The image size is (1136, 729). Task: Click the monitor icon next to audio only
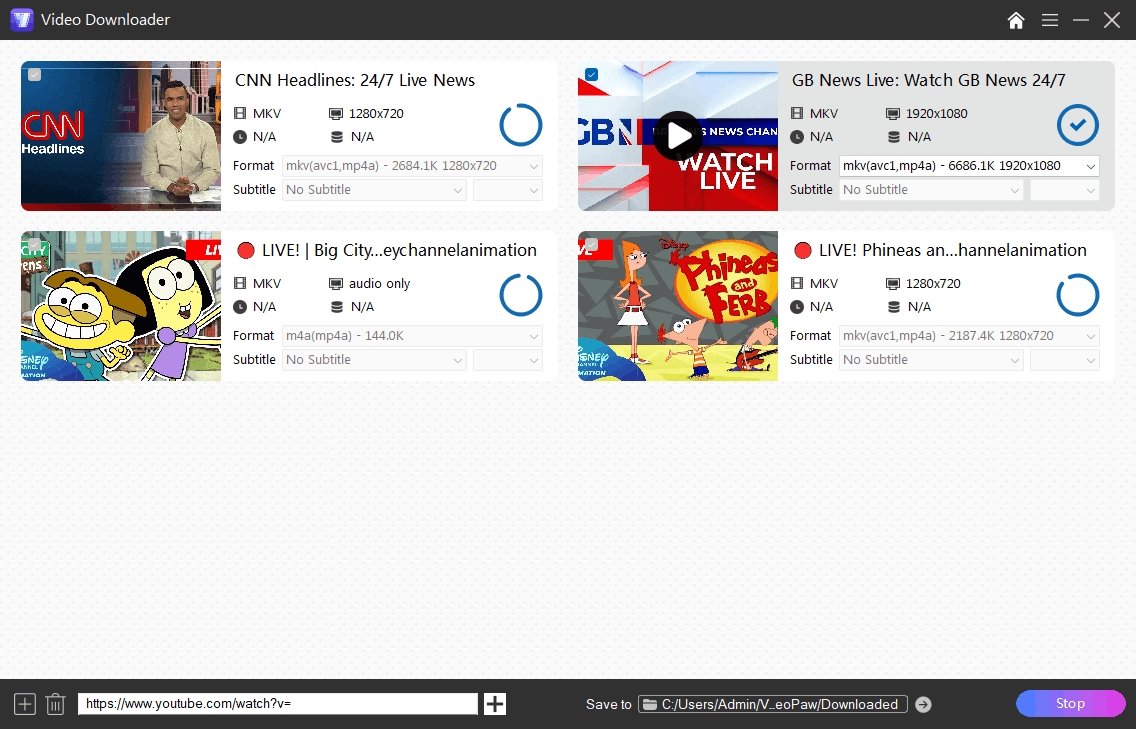pyautogui.click(x=335, y=284)
